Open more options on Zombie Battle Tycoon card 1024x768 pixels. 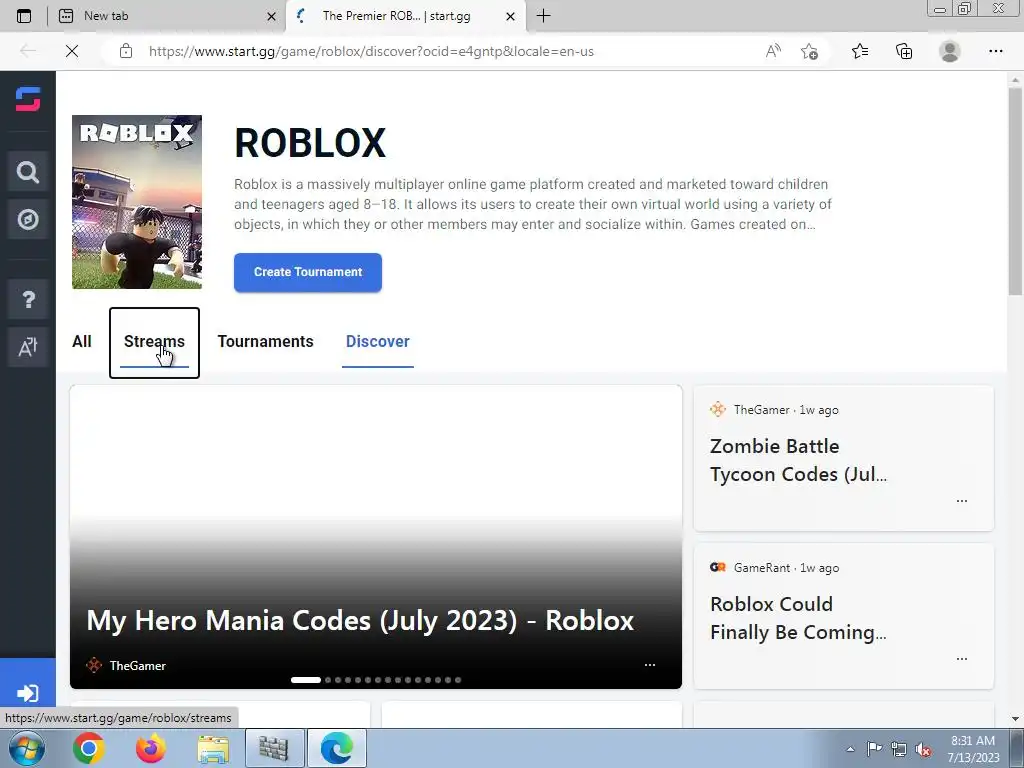tap(961, 501)
